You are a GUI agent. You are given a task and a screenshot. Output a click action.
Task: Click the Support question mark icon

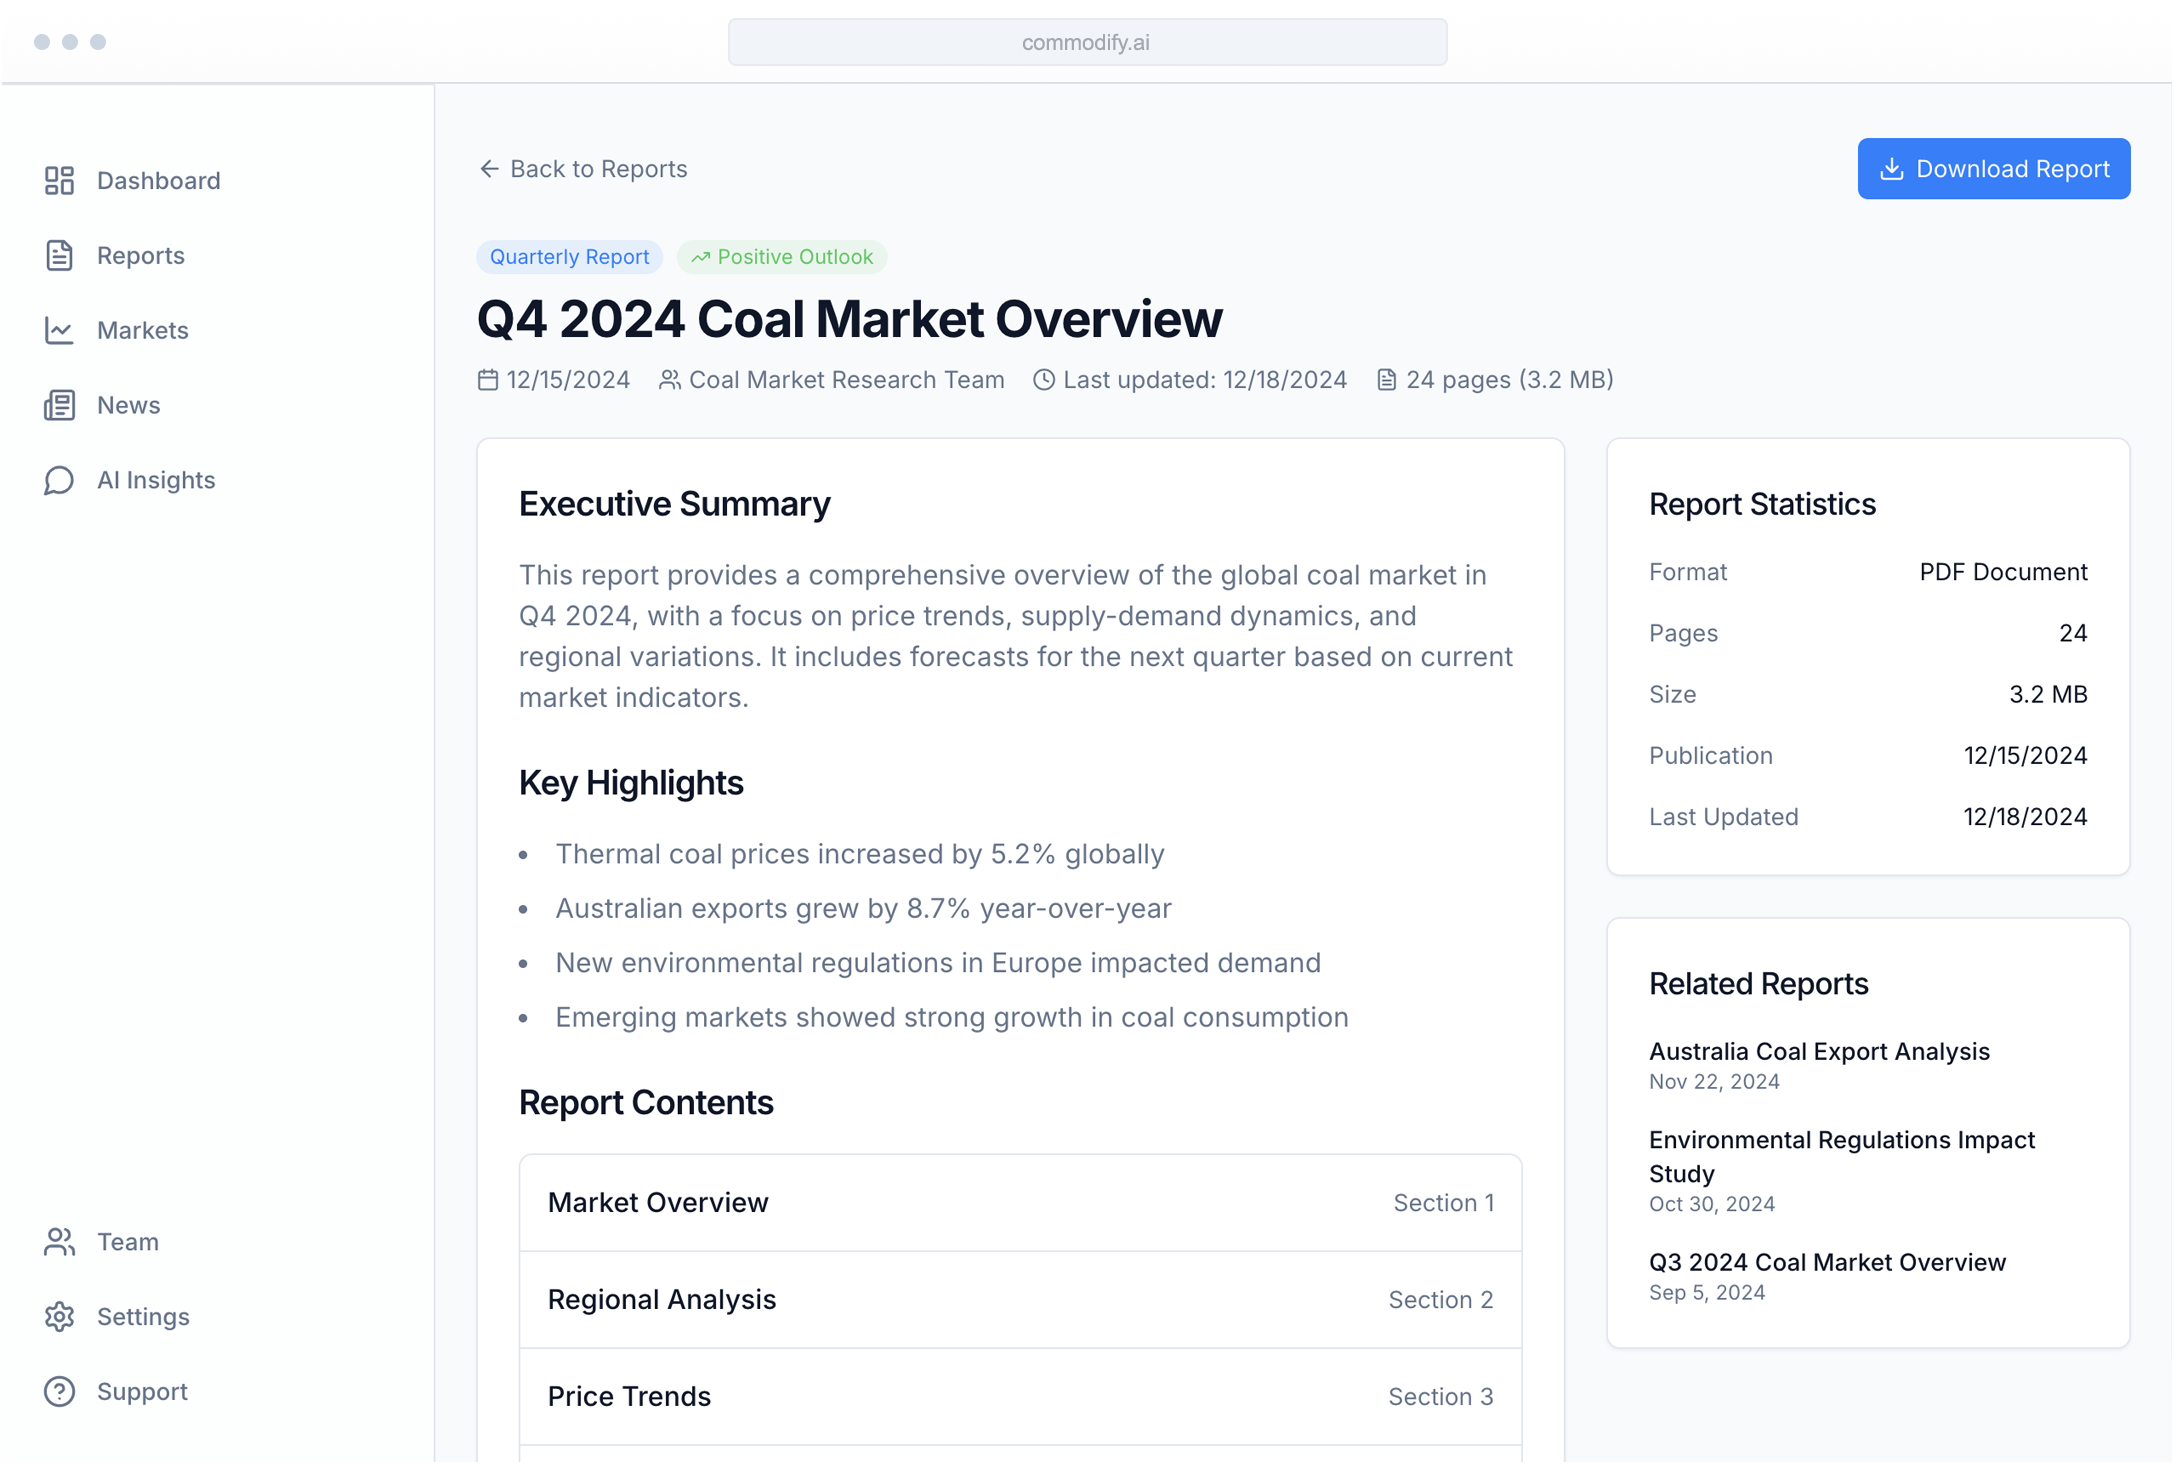pos(59,1391)
